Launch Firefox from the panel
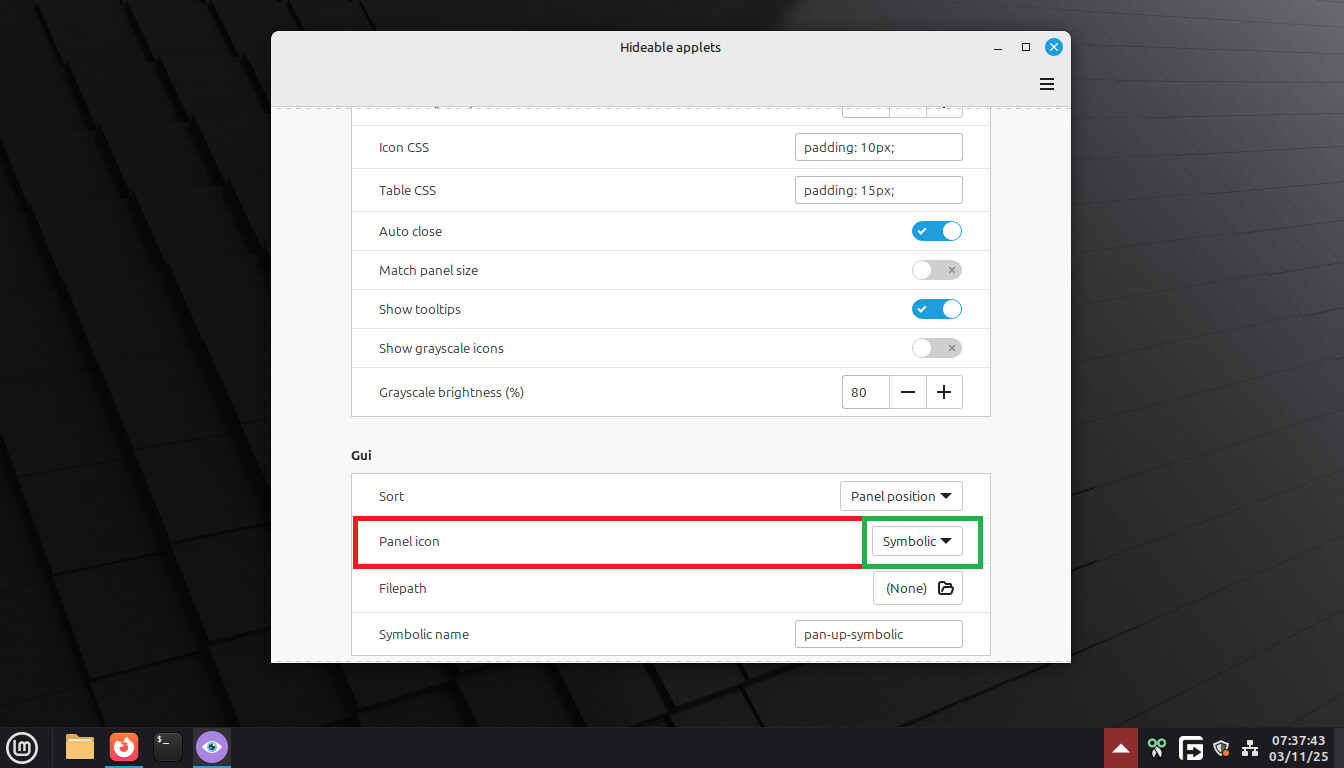 [x=124, y=747]
